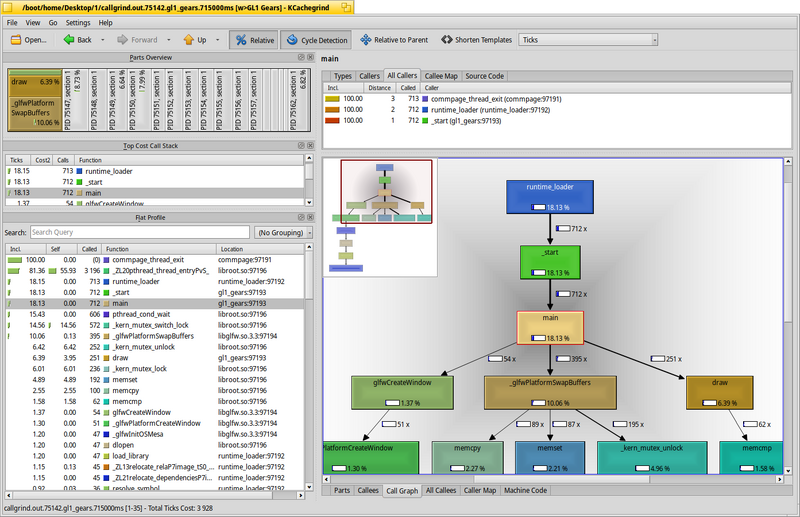The height and width of the screenshot is (517, 800).
Task: Click the green Back arrow icon
Action: point(69,40)
